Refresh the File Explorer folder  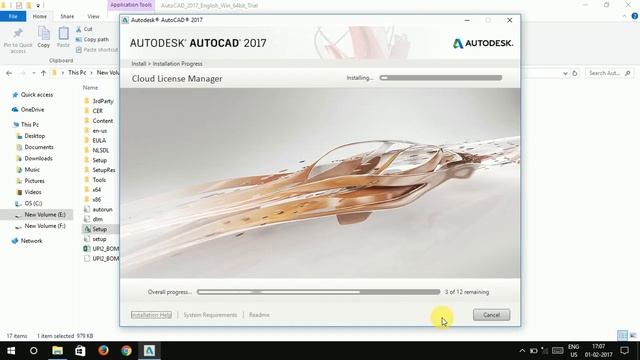575,73
